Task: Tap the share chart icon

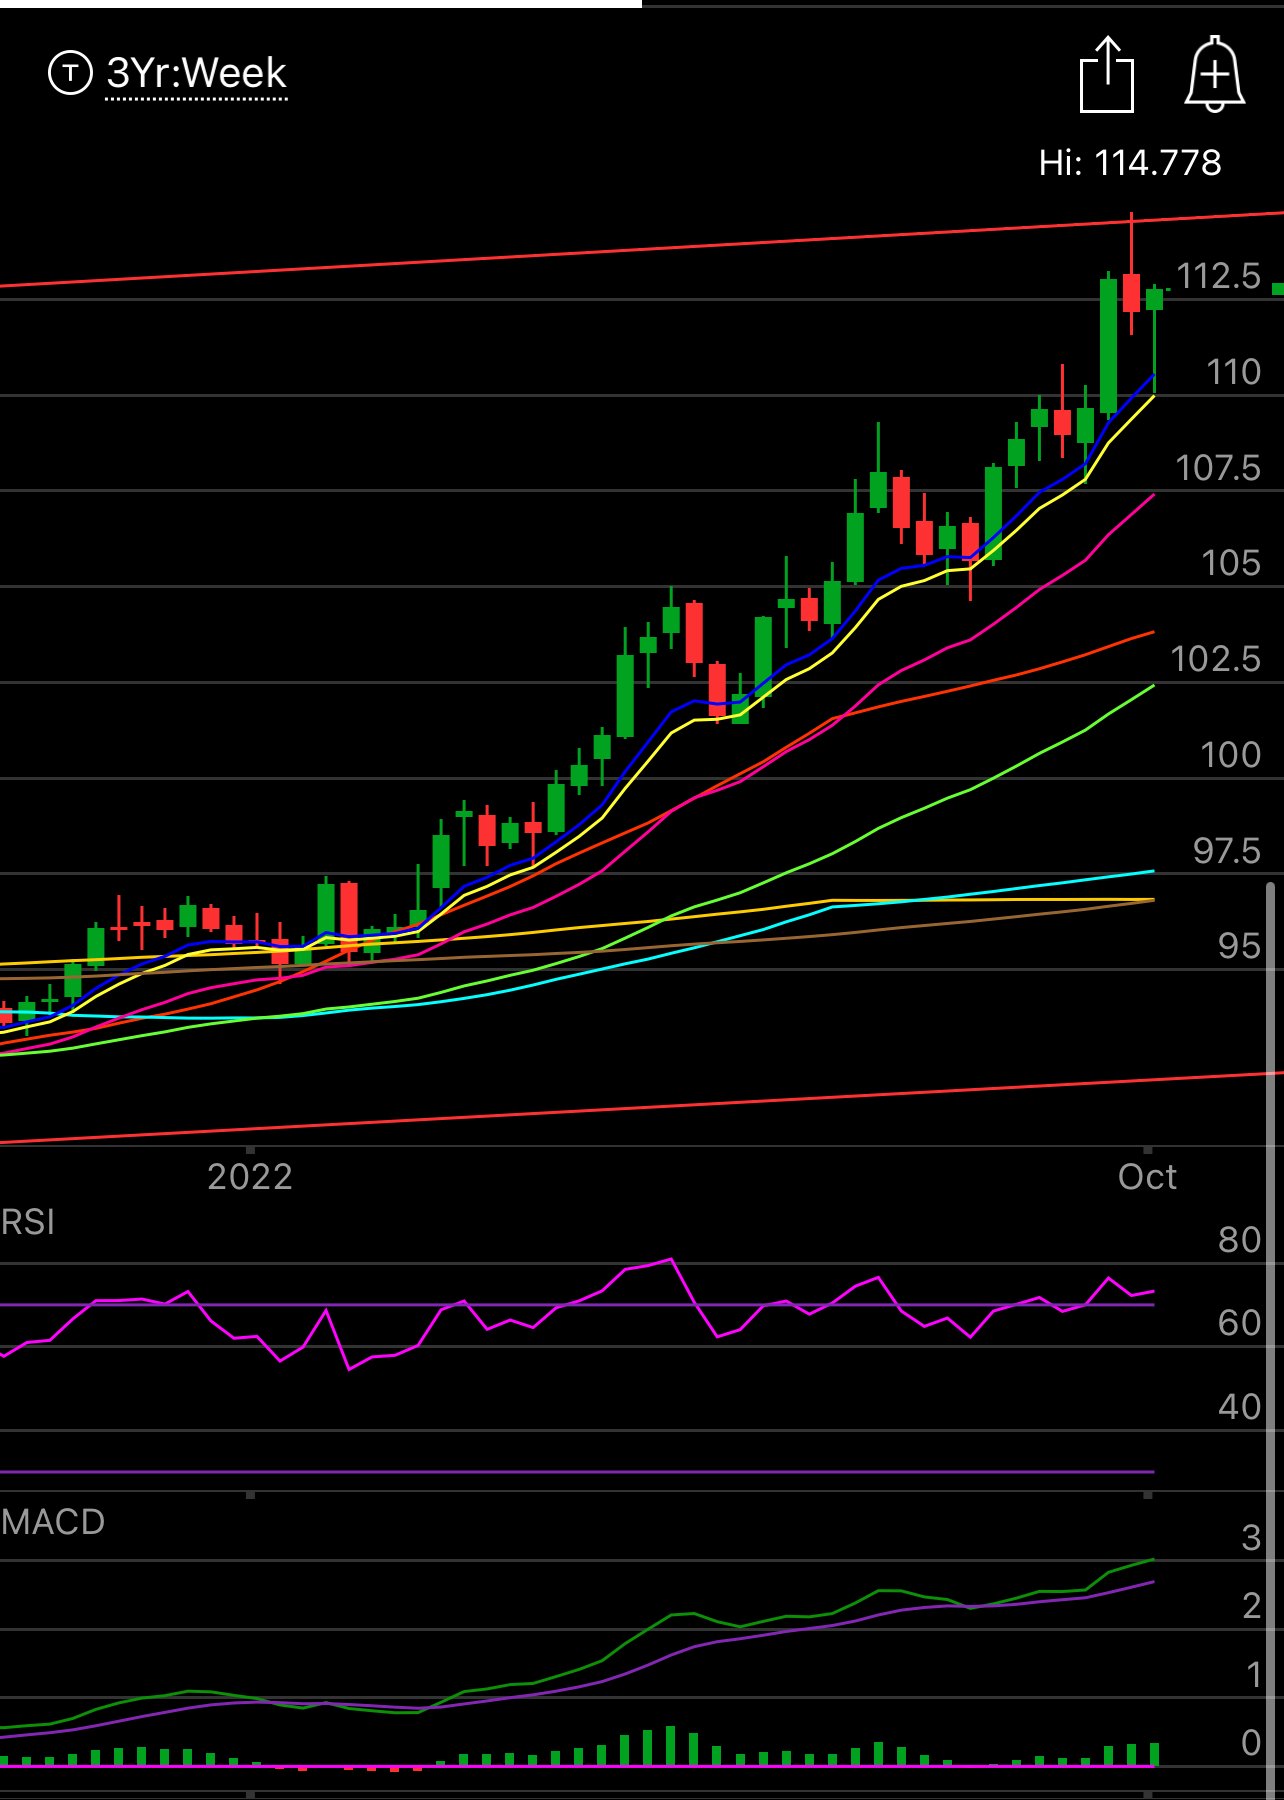Action: (1107, 75)
